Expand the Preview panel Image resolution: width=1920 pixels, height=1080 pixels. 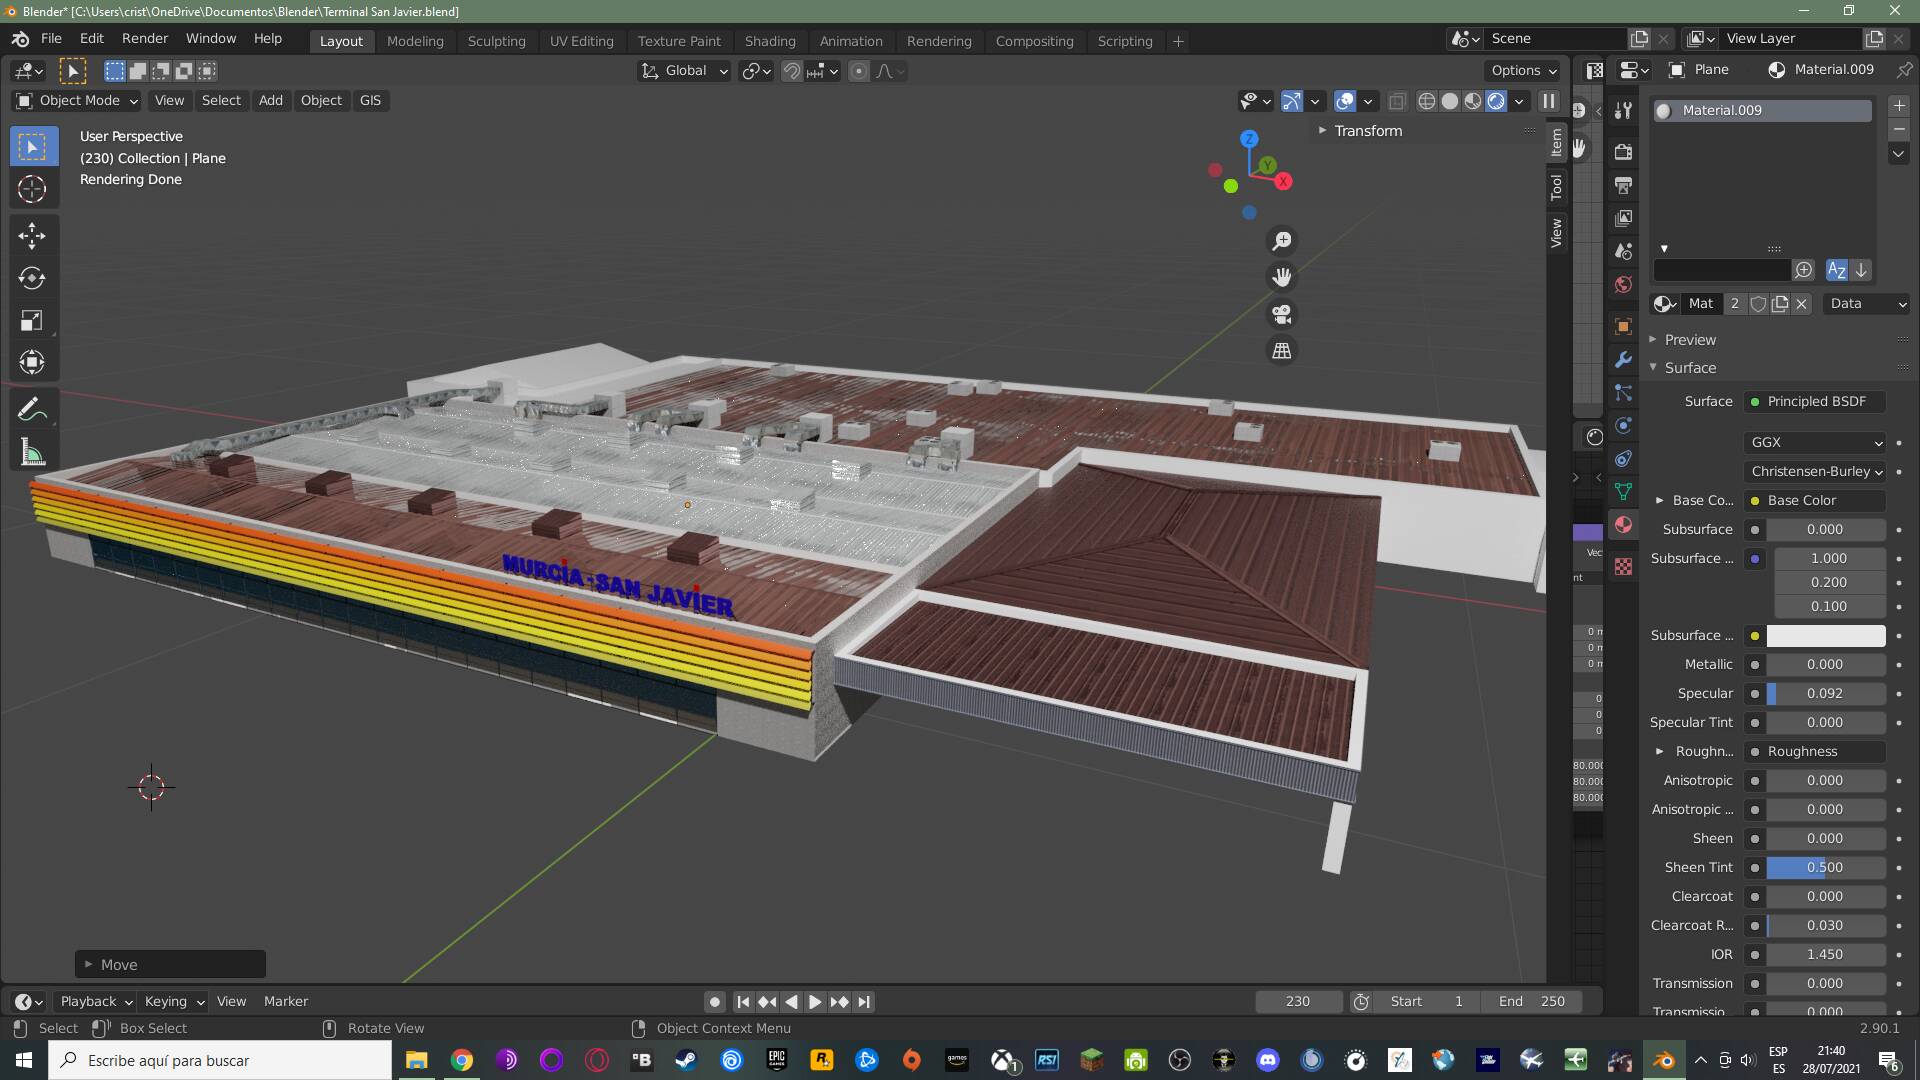click(1690, 340)
